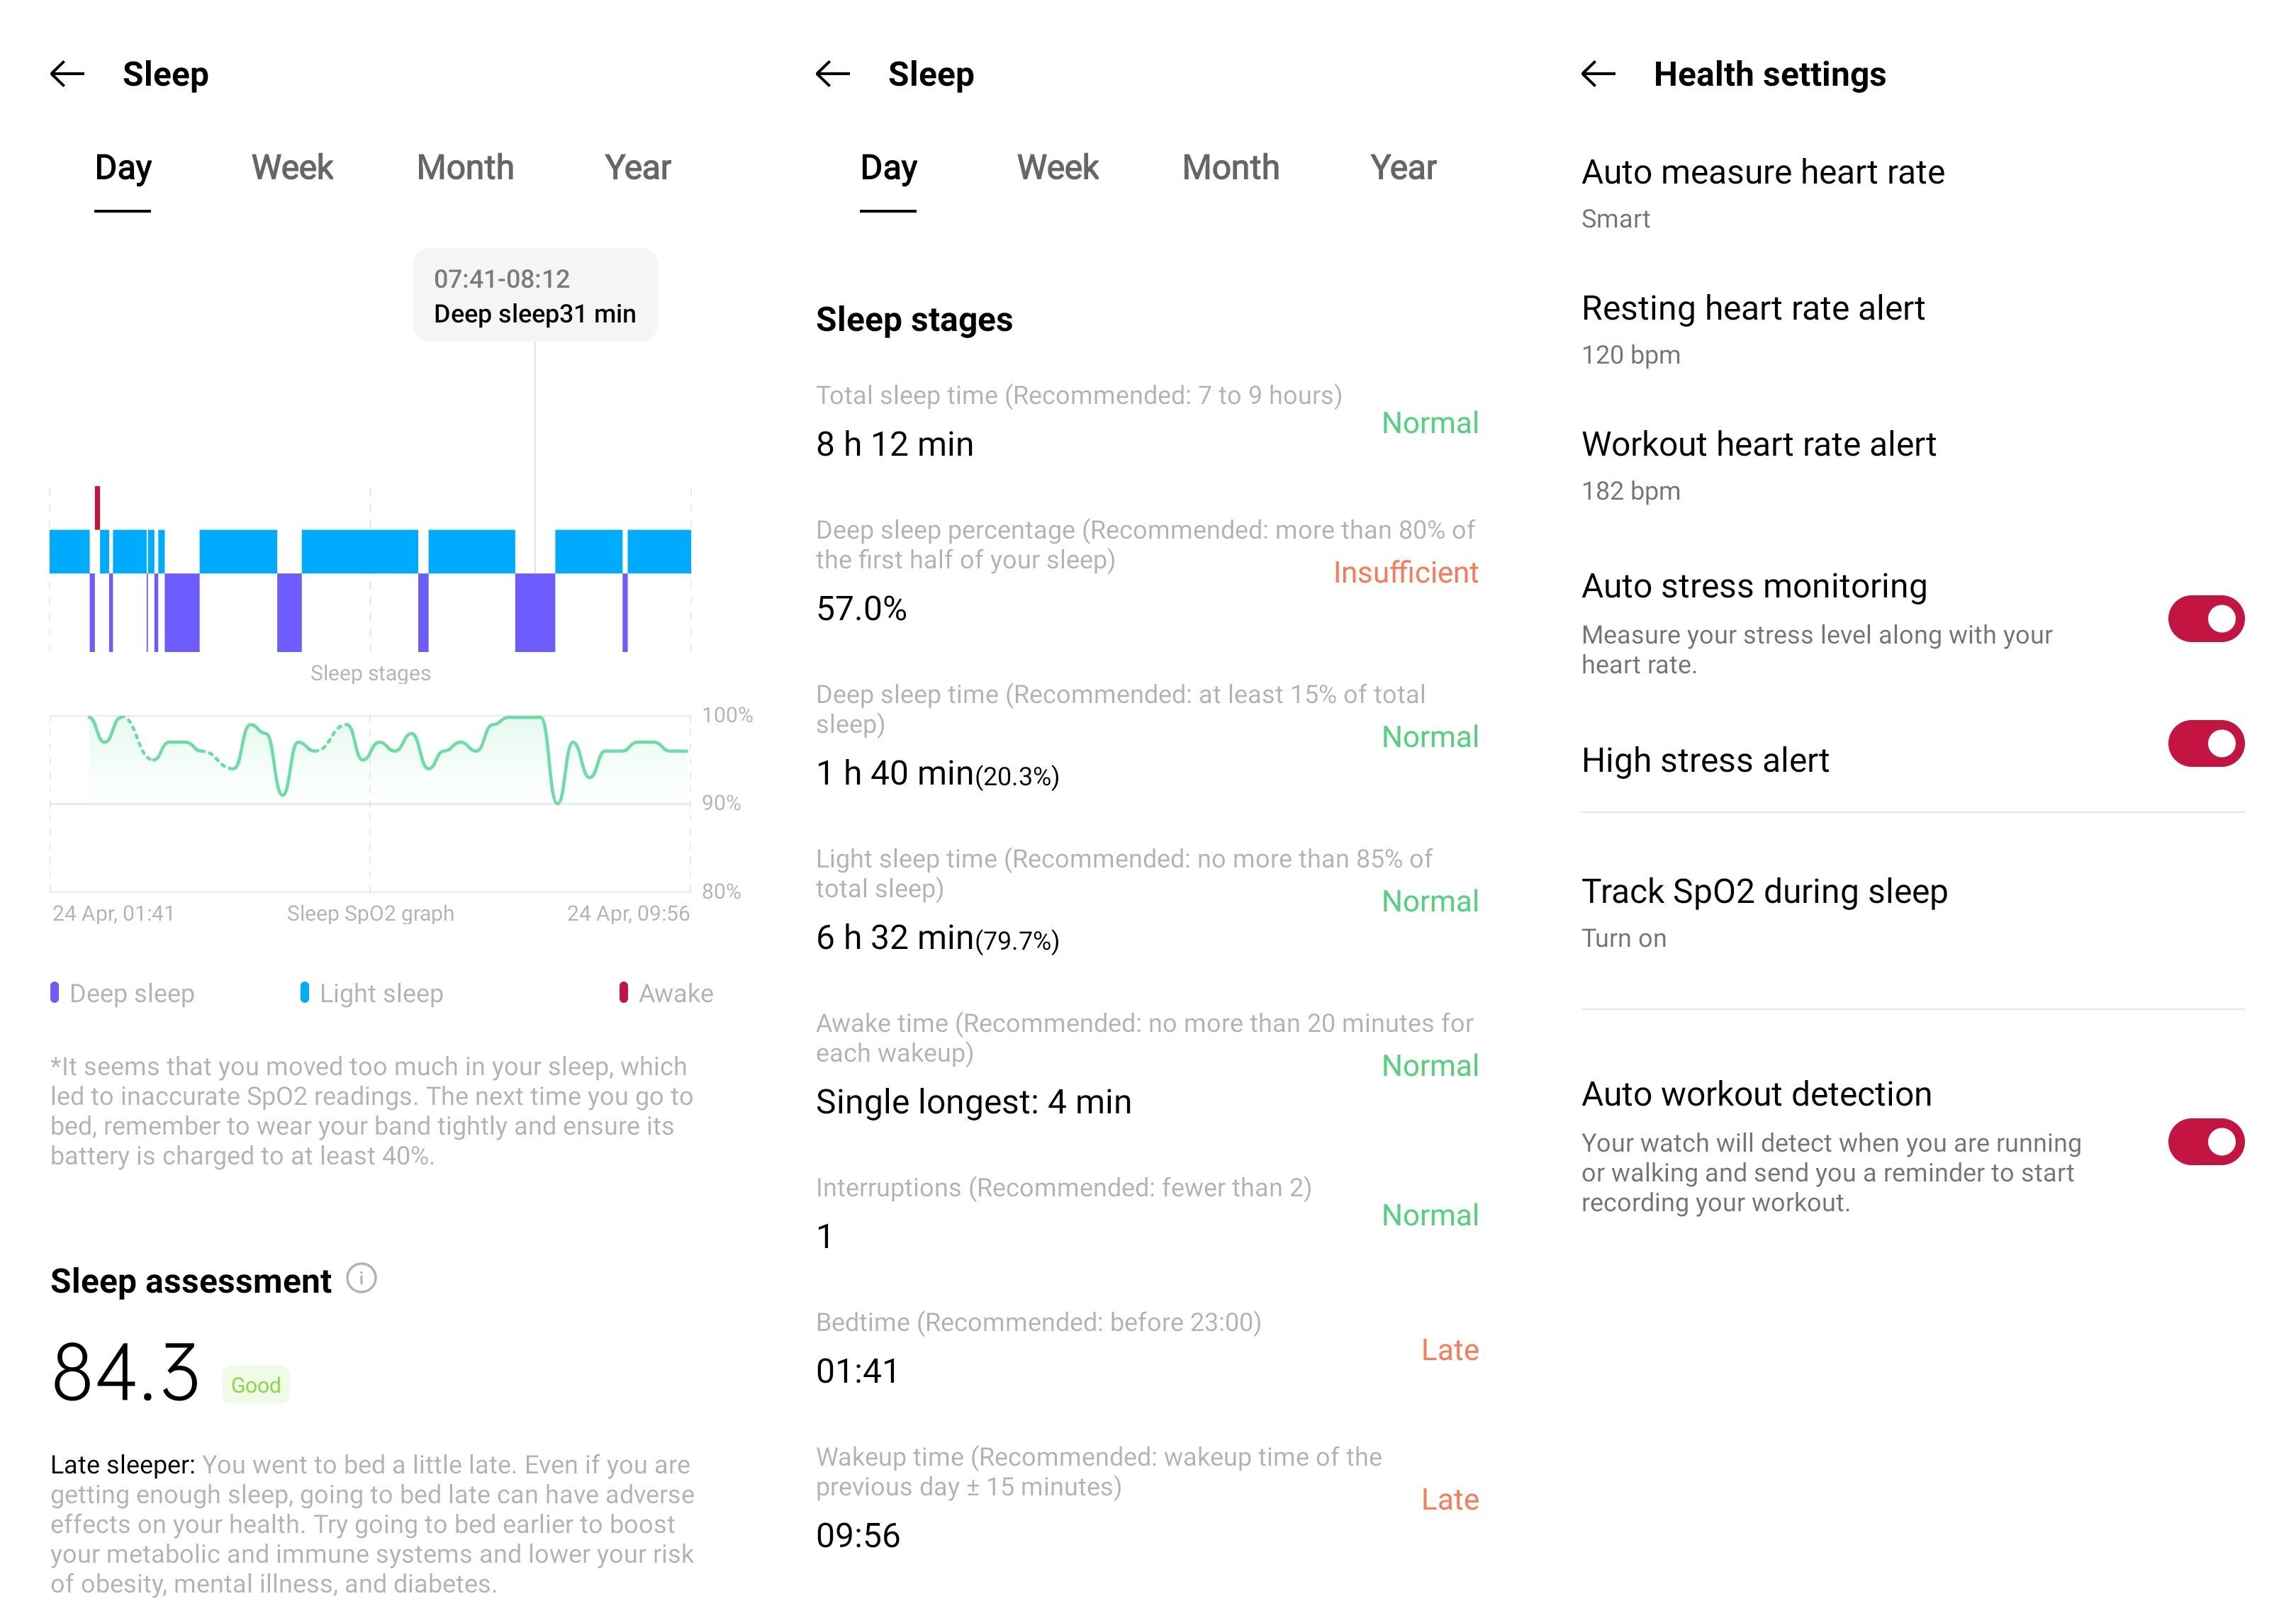The image size is (2296, 1601).
Task: Tap the purple Deep sleep legend marker
Action: point(55,992)
